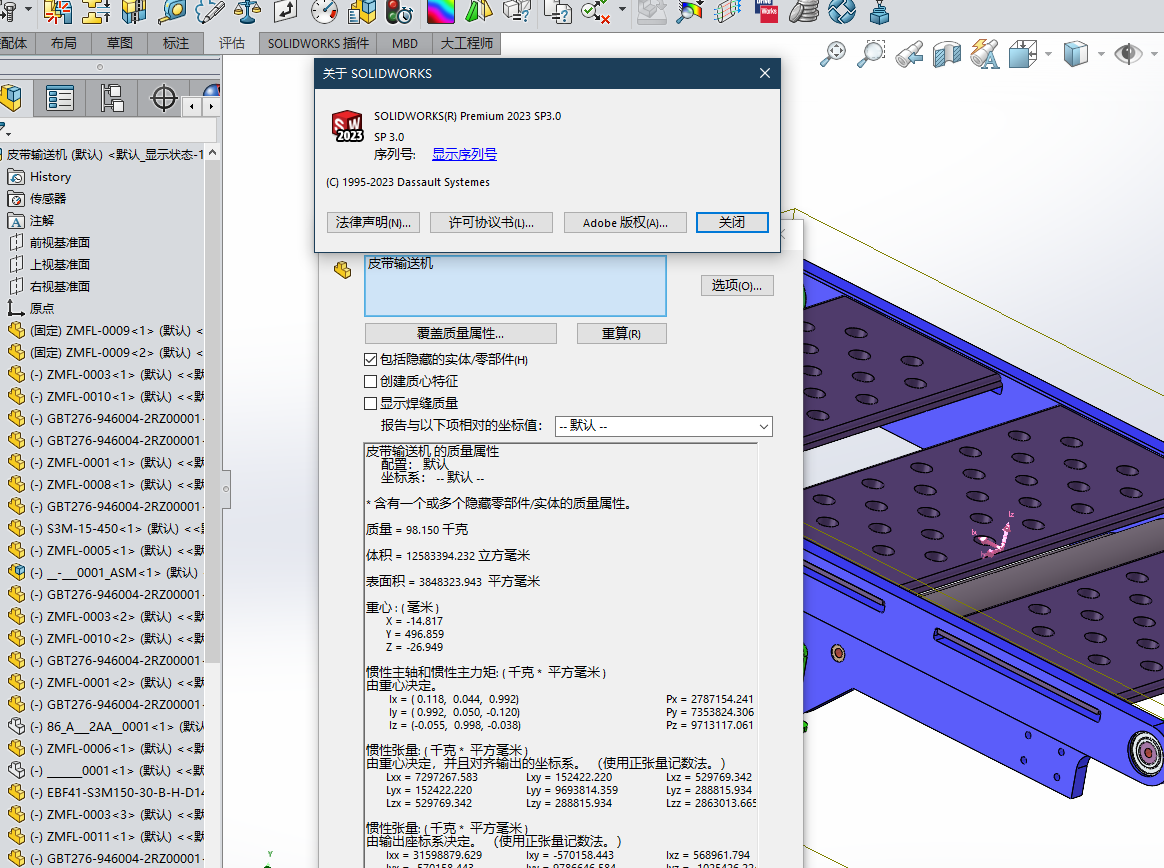Open Mass Properties scales icon
This screenshot has height=868, width=1164.
pyautogui.click(x=248, y=11)
